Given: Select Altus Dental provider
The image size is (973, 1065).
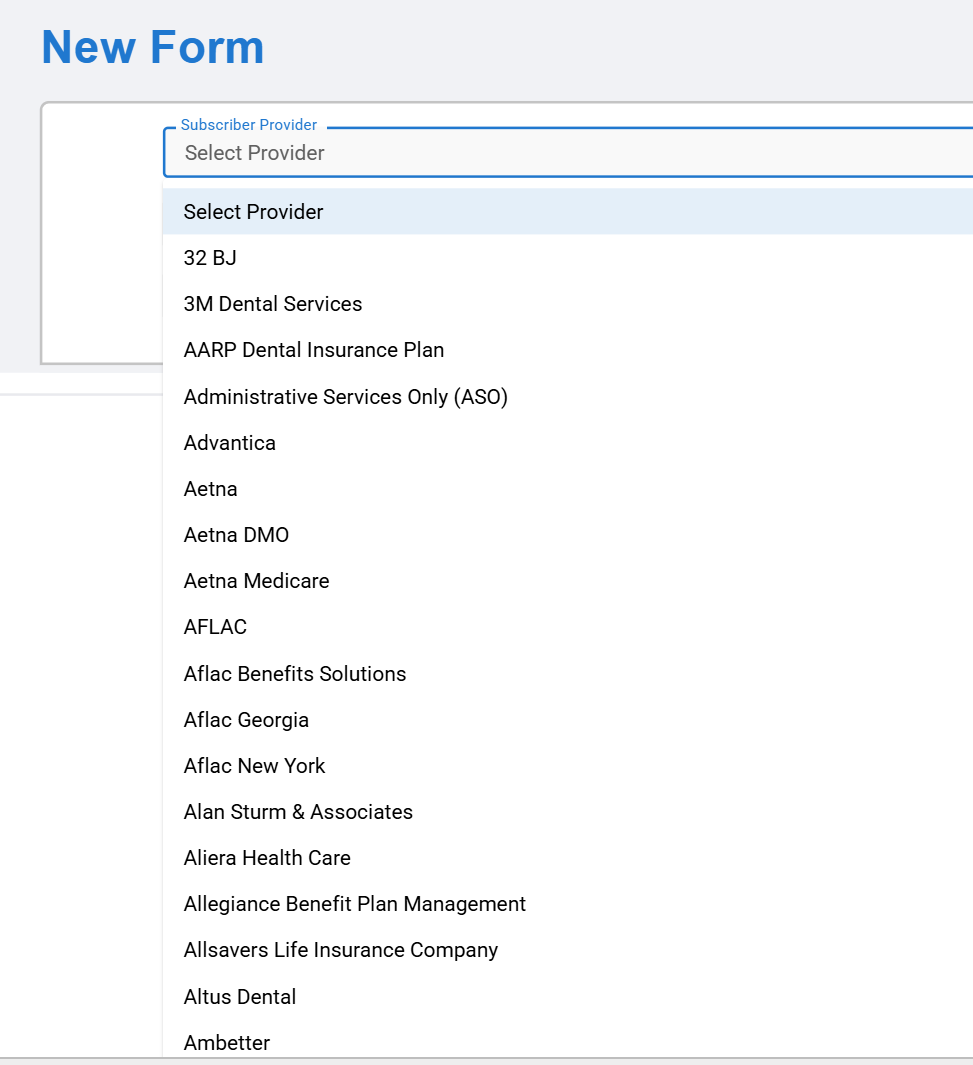Looking at the screenshot, I should point(240,997).
